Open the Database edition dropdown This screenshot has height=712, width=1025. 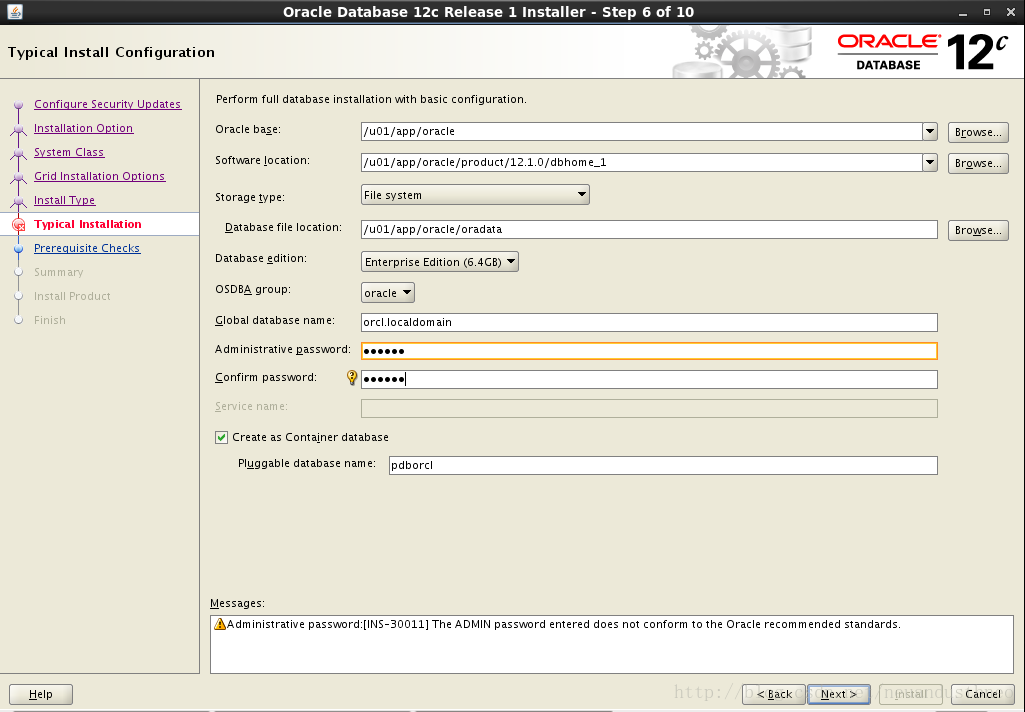click(440, 262)
